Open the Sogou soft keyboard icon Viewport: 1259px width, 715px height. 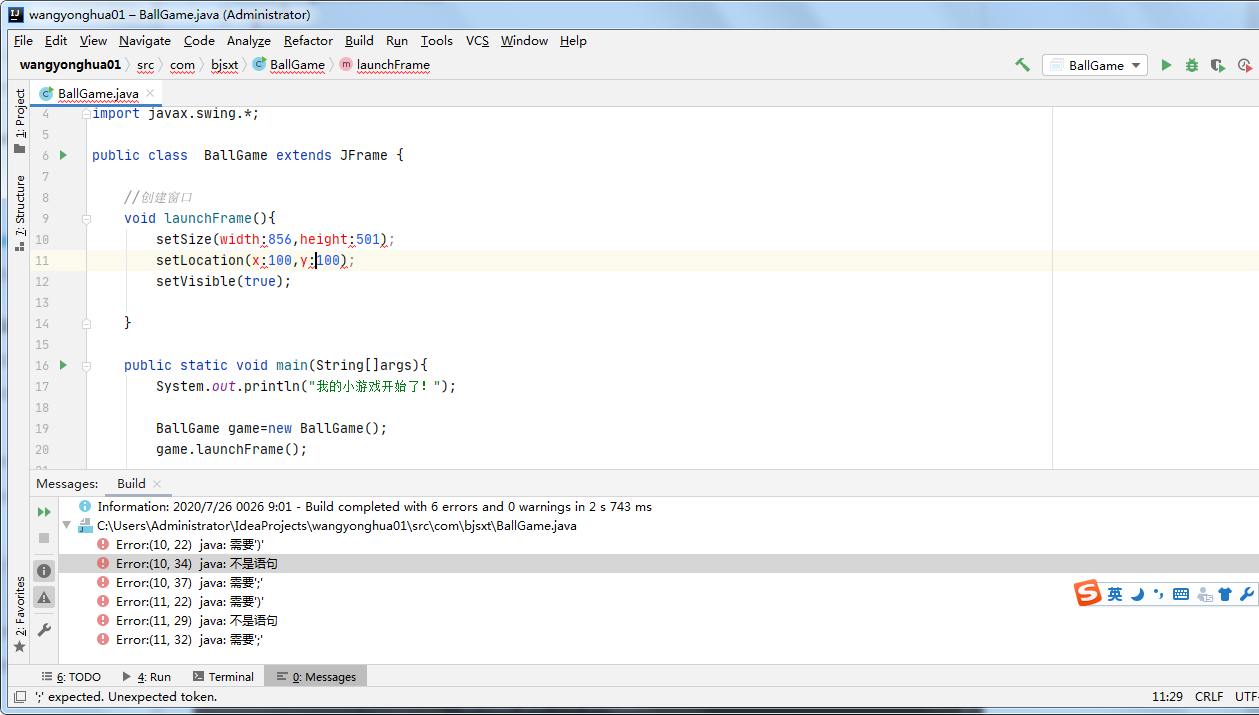pyautogui.click(x=1181, y=594)
